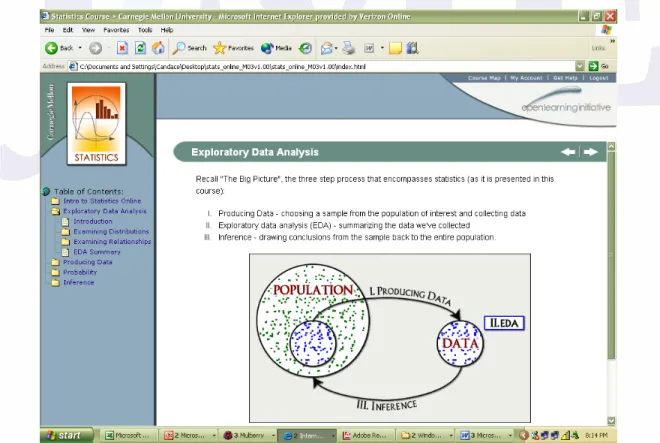660x443 pixels.
Task: Open the Windows Start menu
Action: (x=67, y=435)
